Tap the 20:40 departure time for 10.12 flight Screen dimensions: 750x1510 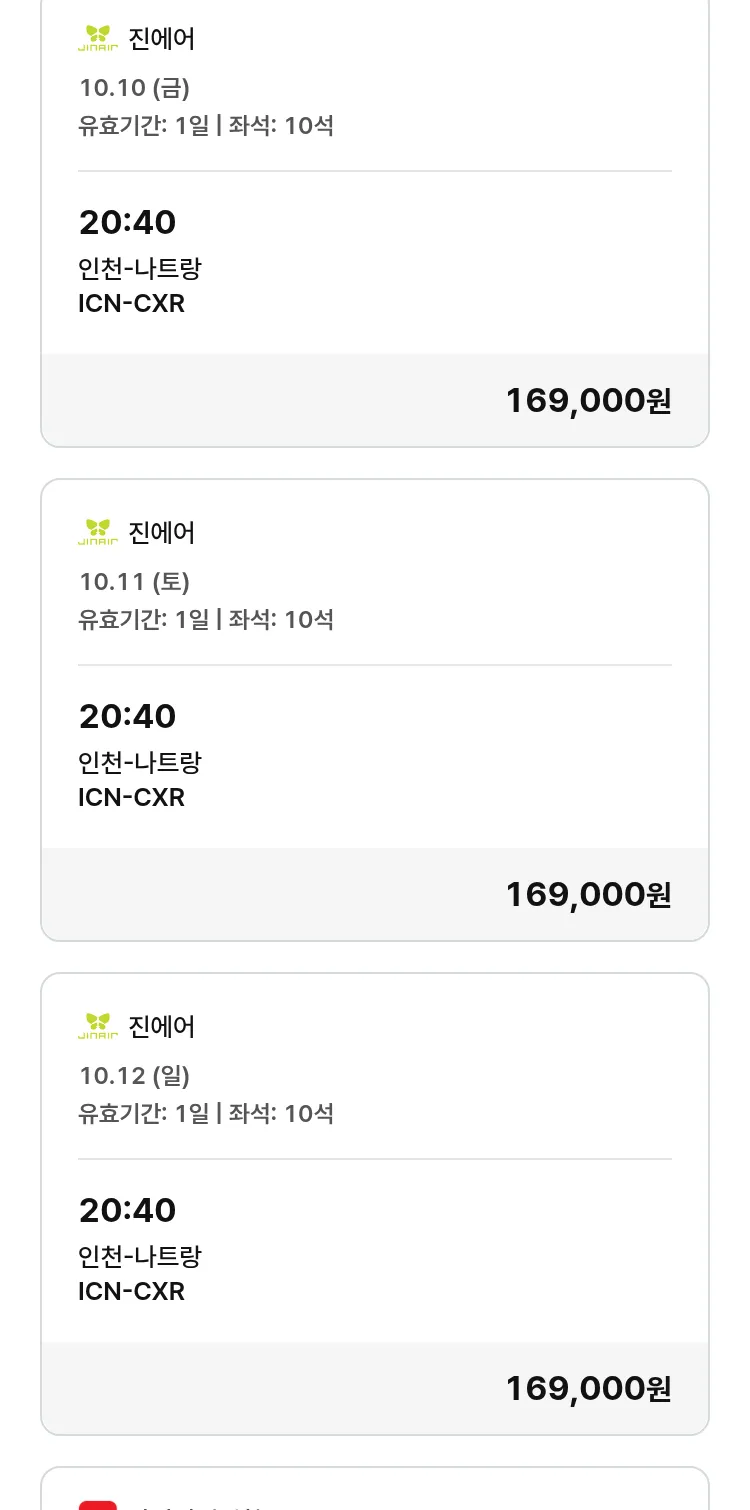(127, 1210)
